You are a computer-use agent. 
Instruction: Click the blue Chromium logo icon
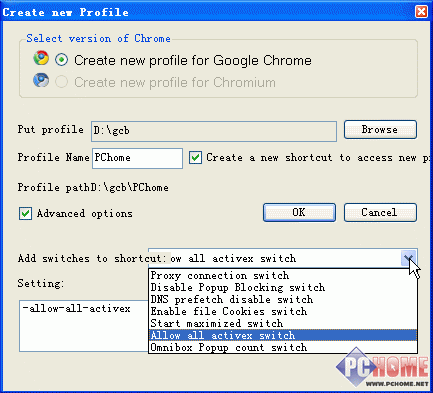[41, 80]
